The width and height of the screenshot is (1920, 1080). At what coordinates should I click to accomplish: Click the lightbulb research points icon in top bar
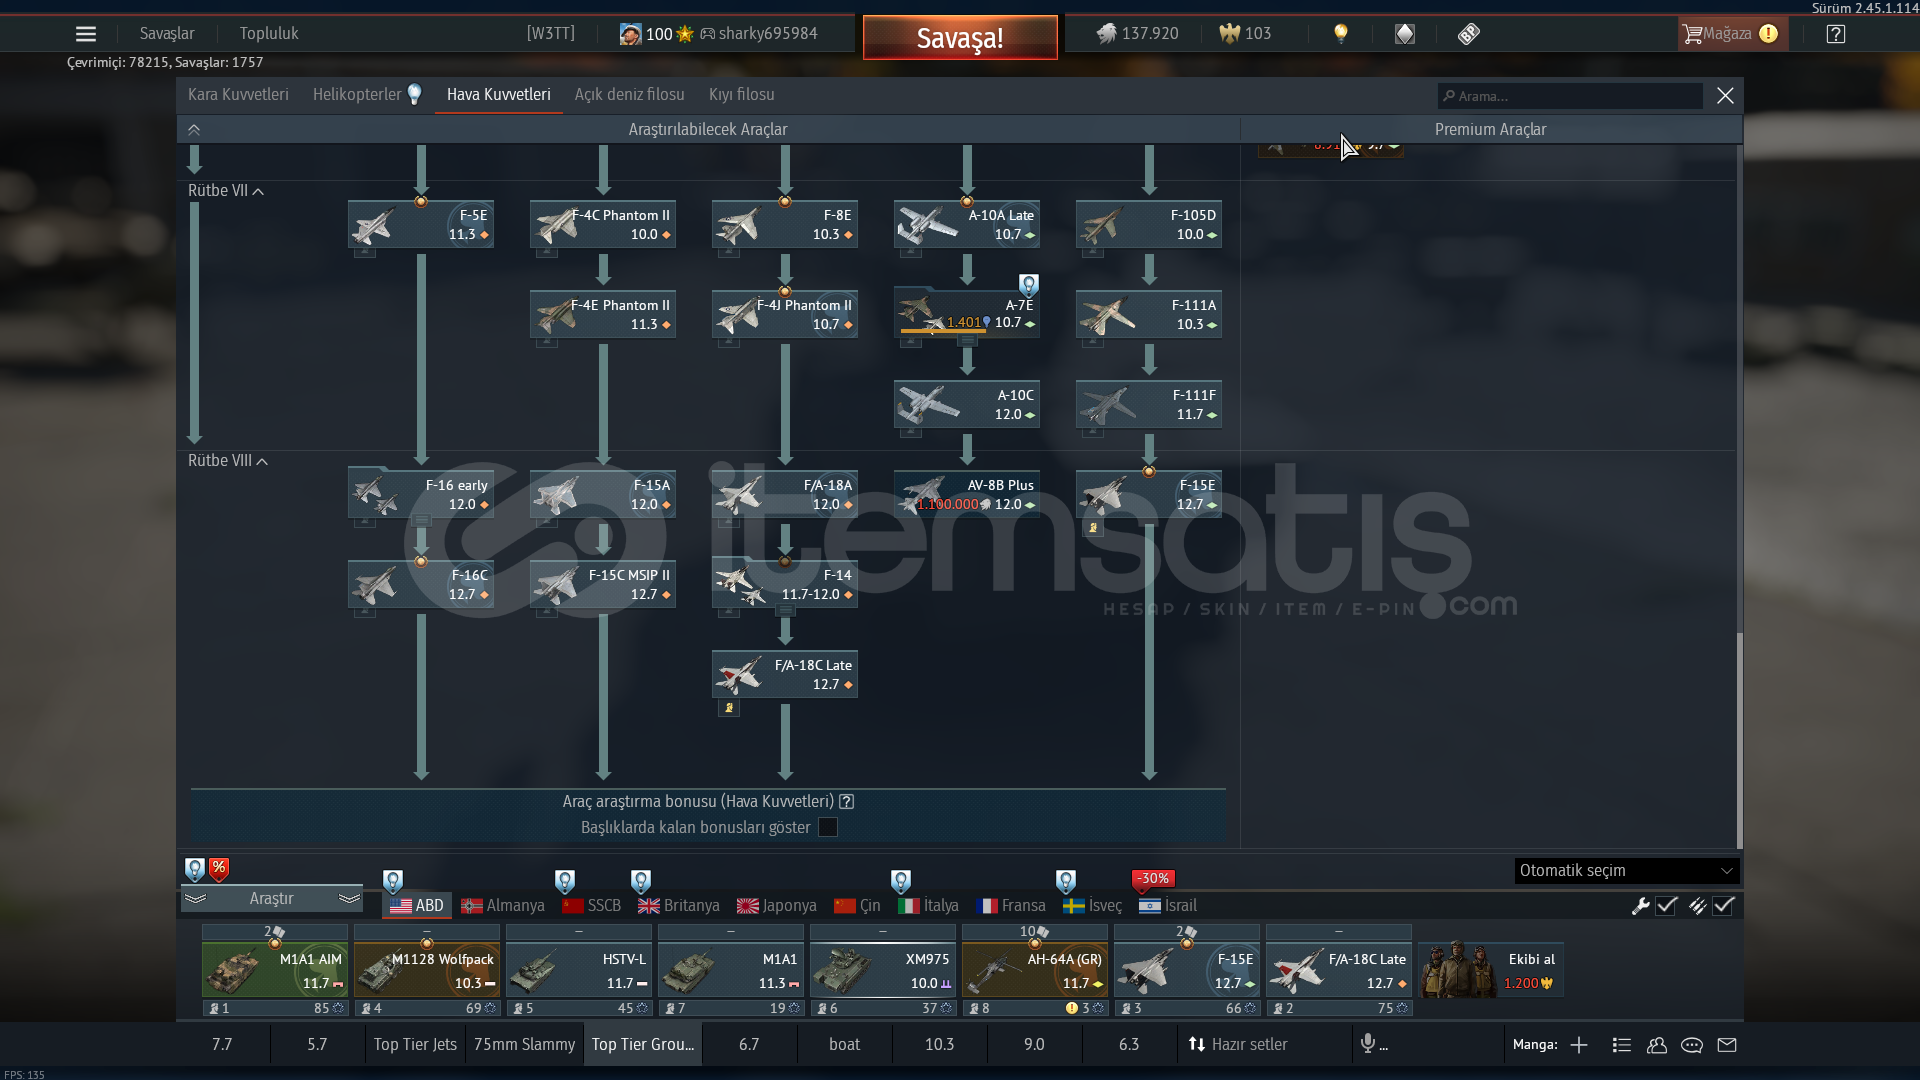(1341, 34)
